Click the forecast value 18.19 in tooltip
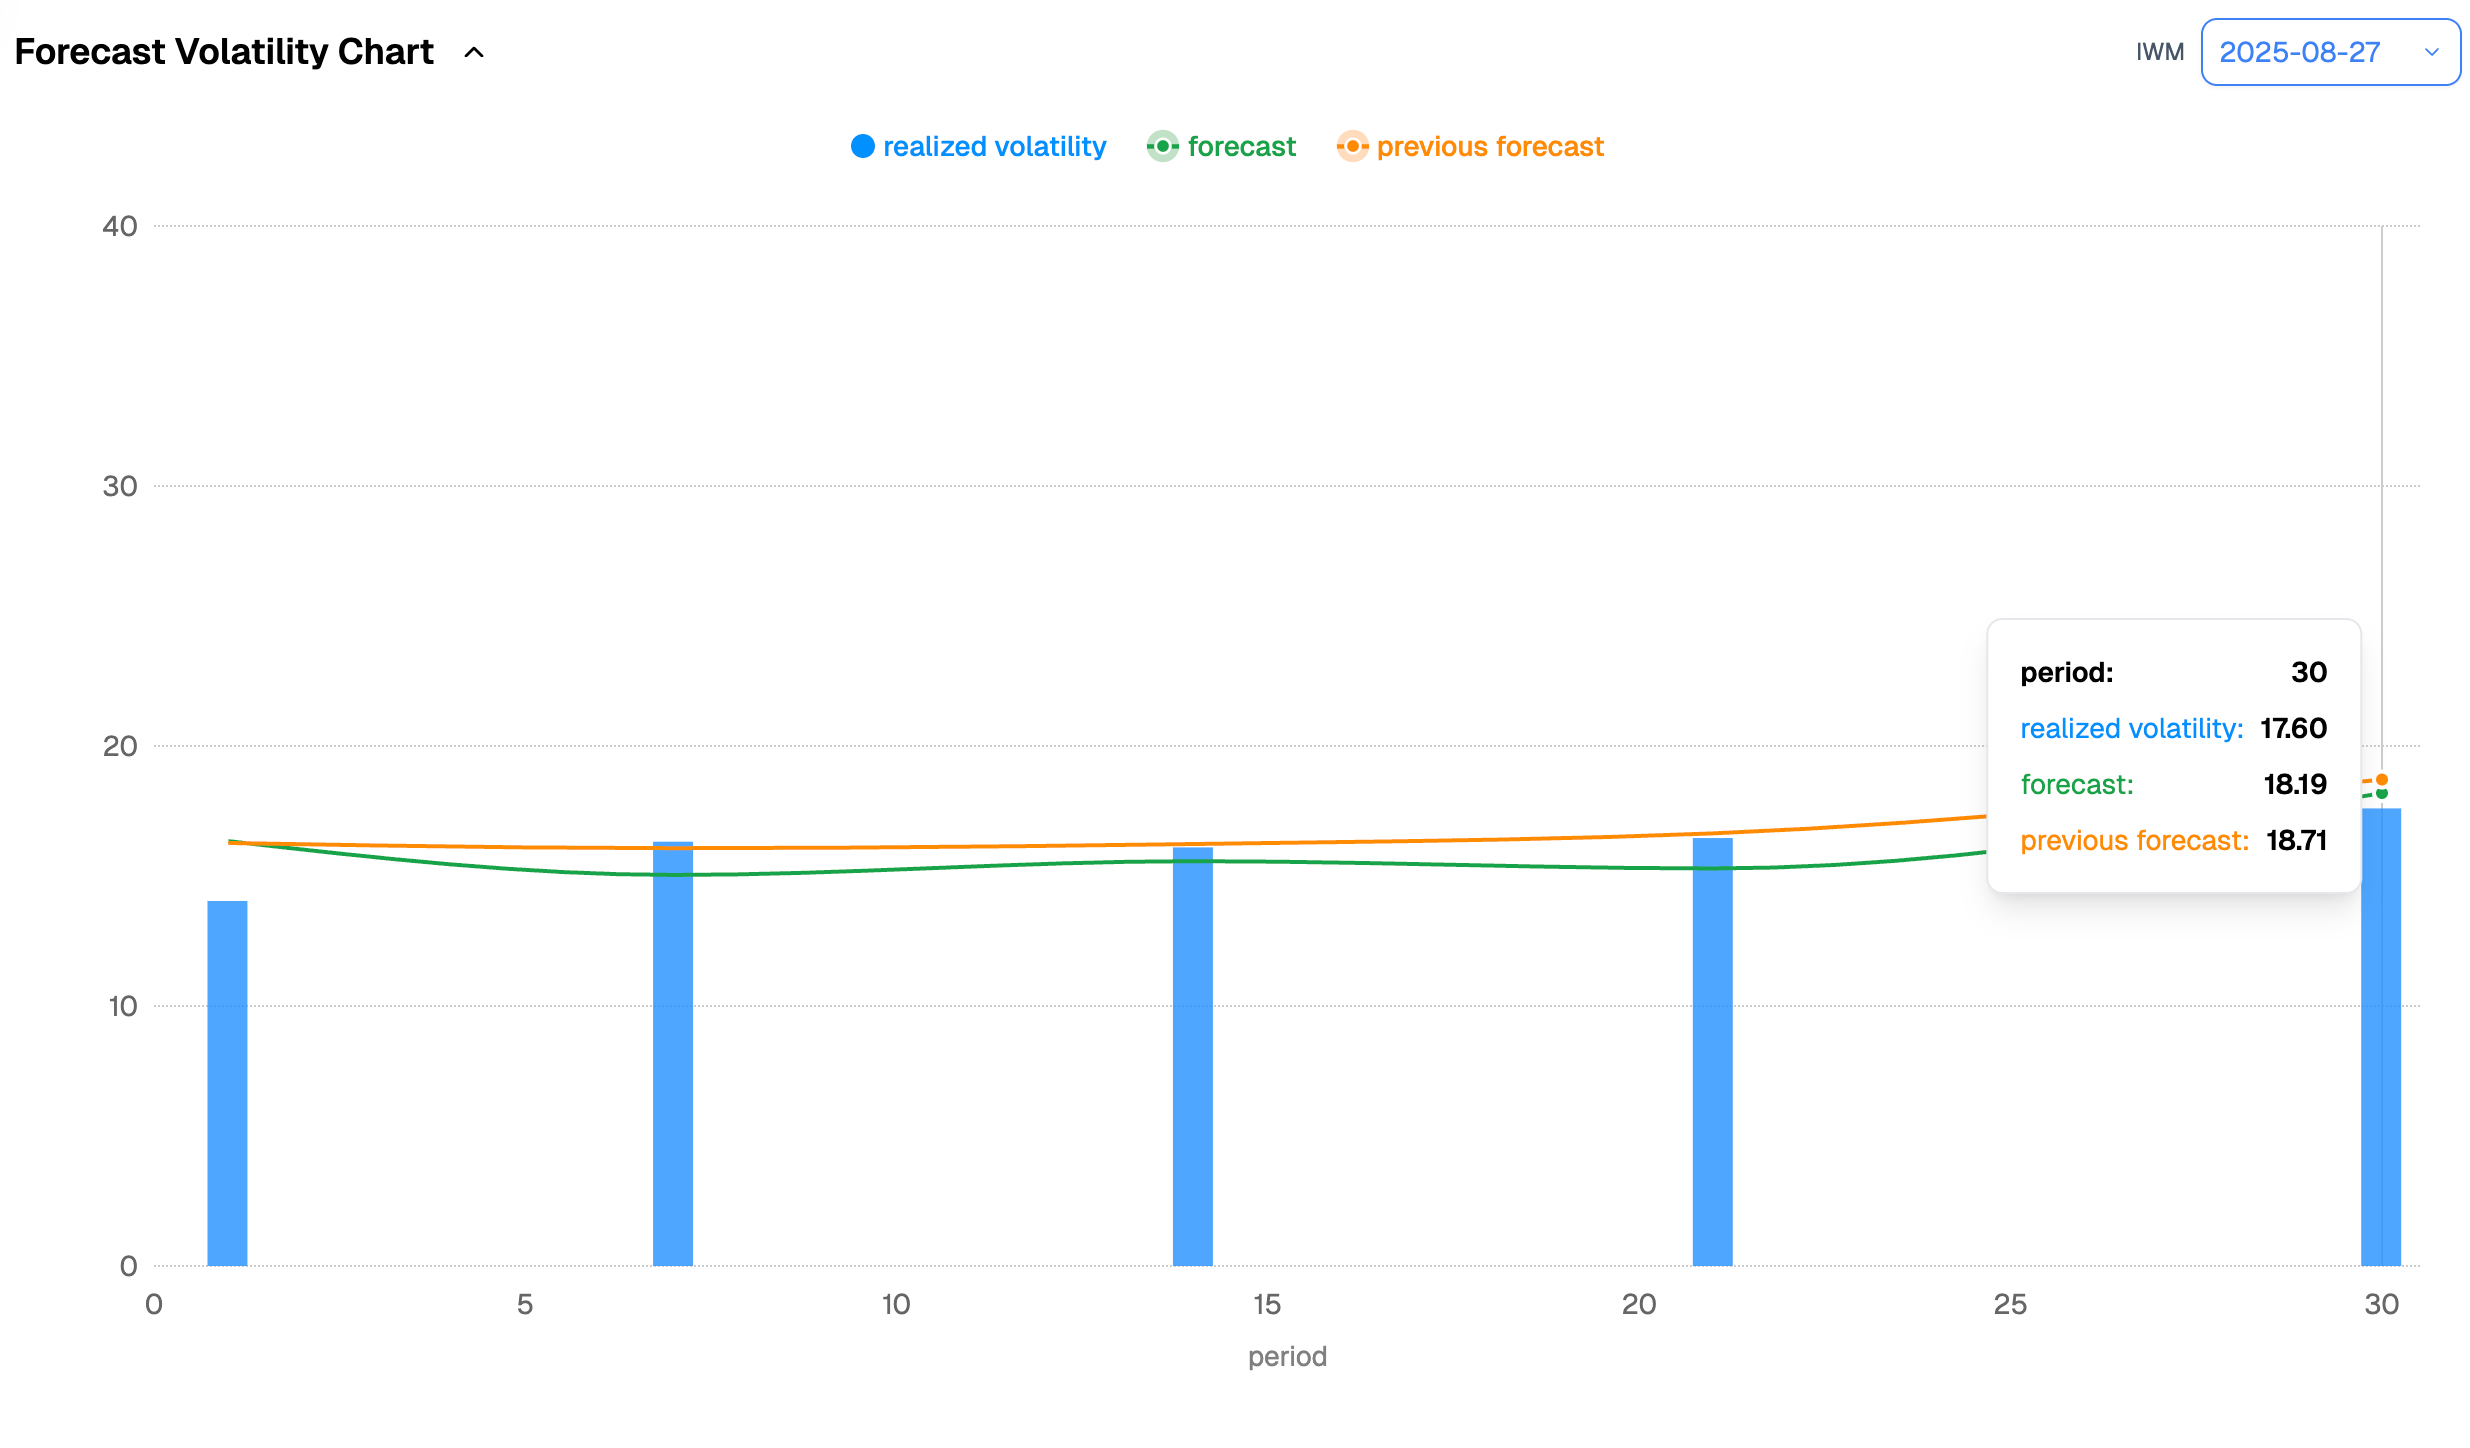Viewport: 2470px width, 1448px height. point(2294,784)
